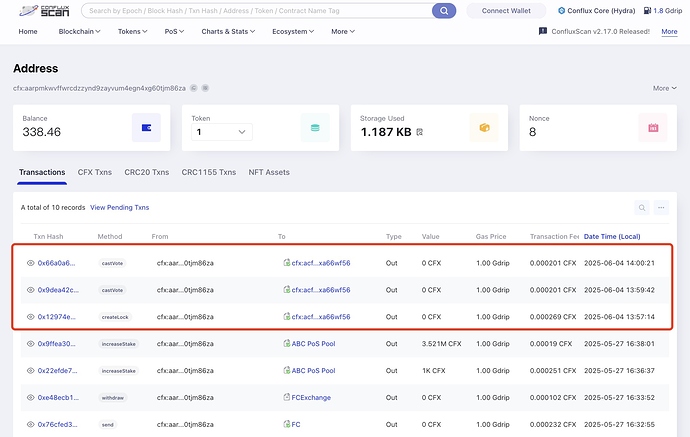Click the Nonce calendar icon
Viewport: 690px width, 437px height.
pyautogui.click(x=653, y=128)
